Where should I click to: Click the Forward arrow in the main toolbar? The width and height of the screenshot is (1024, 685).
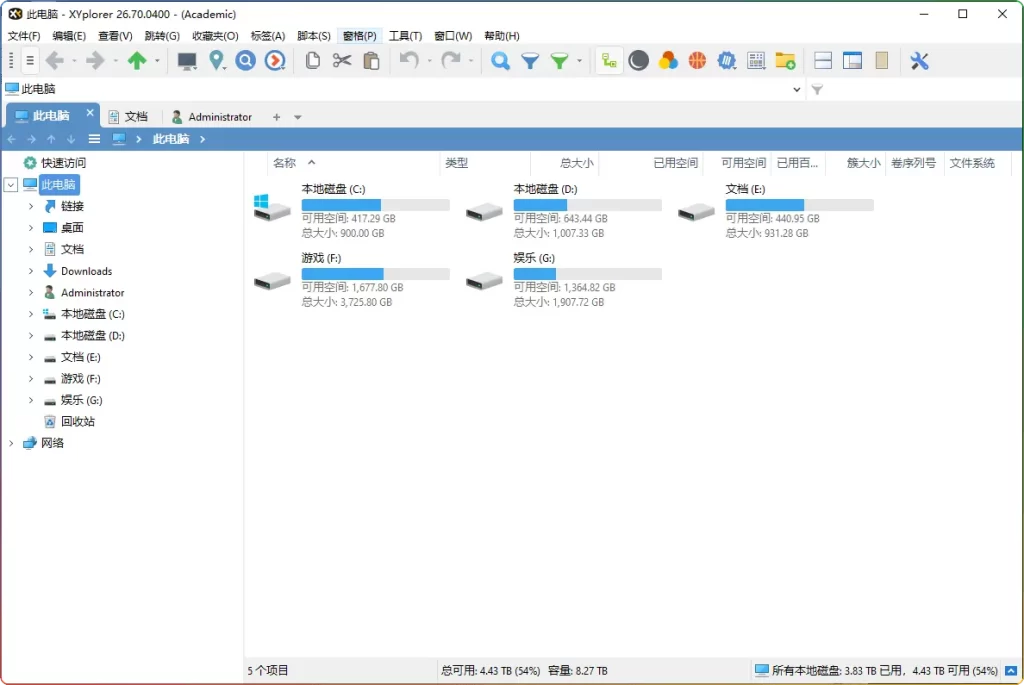[95, 61]
